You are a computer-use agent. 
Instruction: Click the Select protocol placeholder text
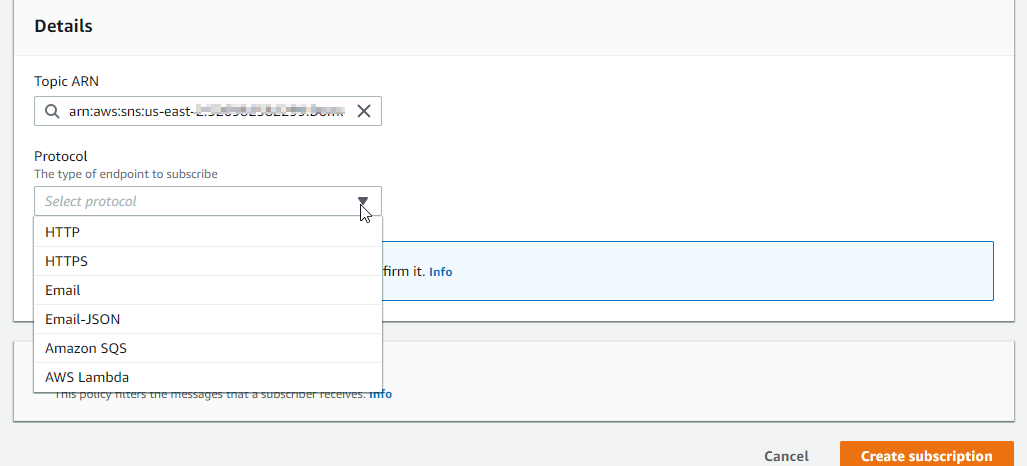(91, 201)
